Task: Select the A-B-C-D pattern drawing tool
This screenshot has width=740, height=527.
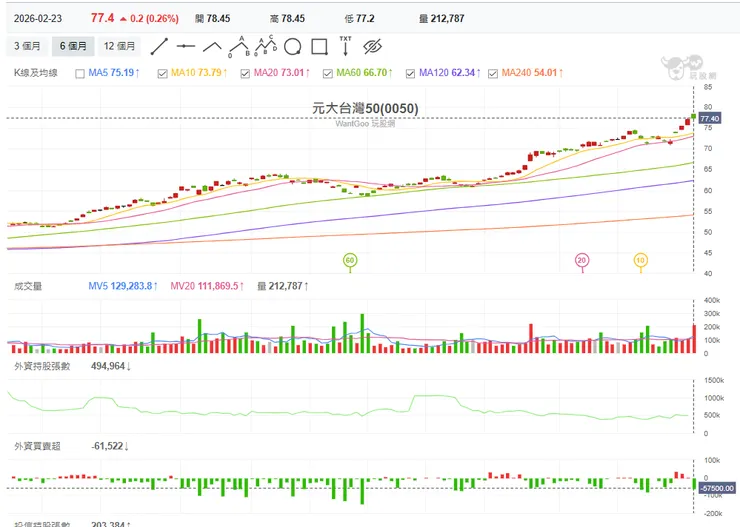Action: click(266, 45)
